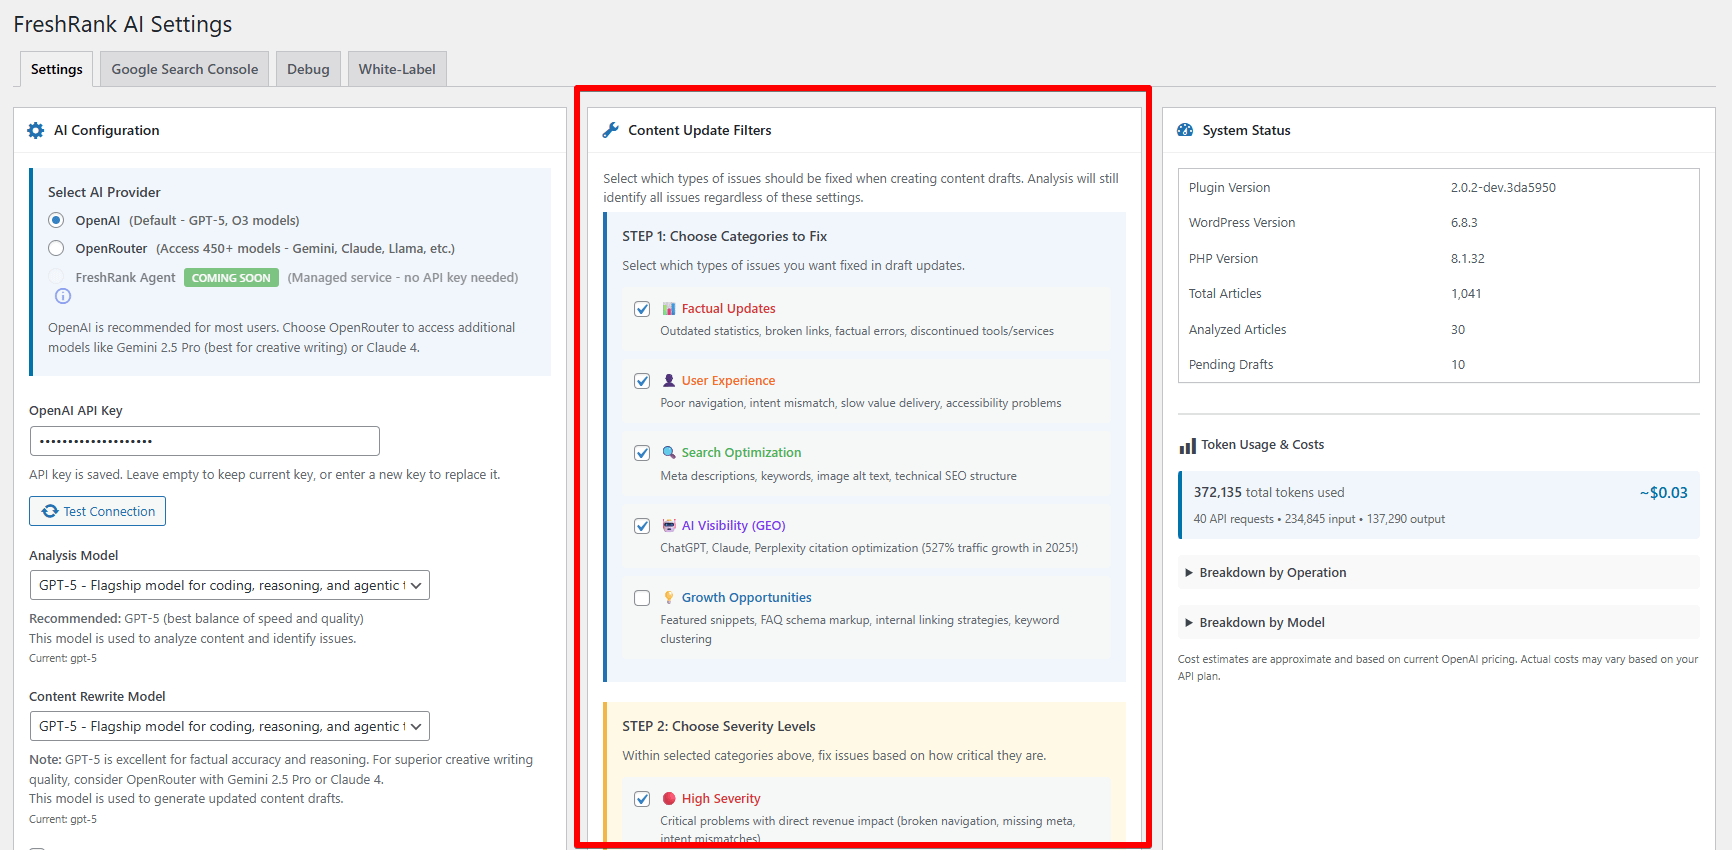Click the Content Update Filters wrench icon

click(611, 130)
